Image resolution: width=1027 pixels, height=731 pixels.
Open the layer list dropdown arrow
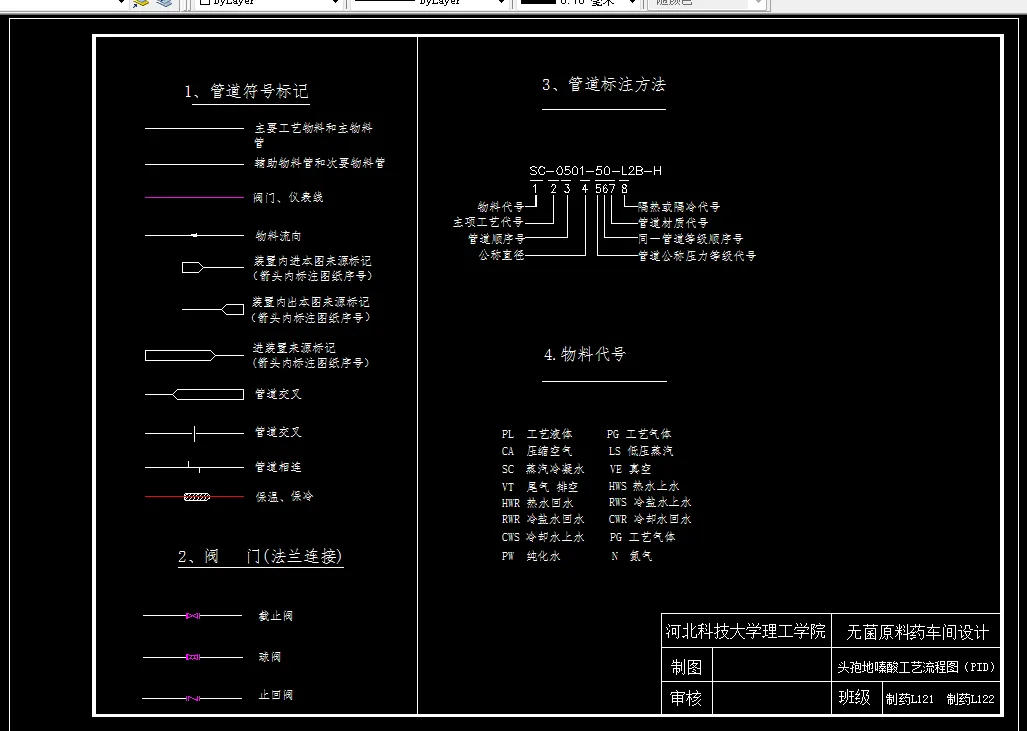click(120, 3)
